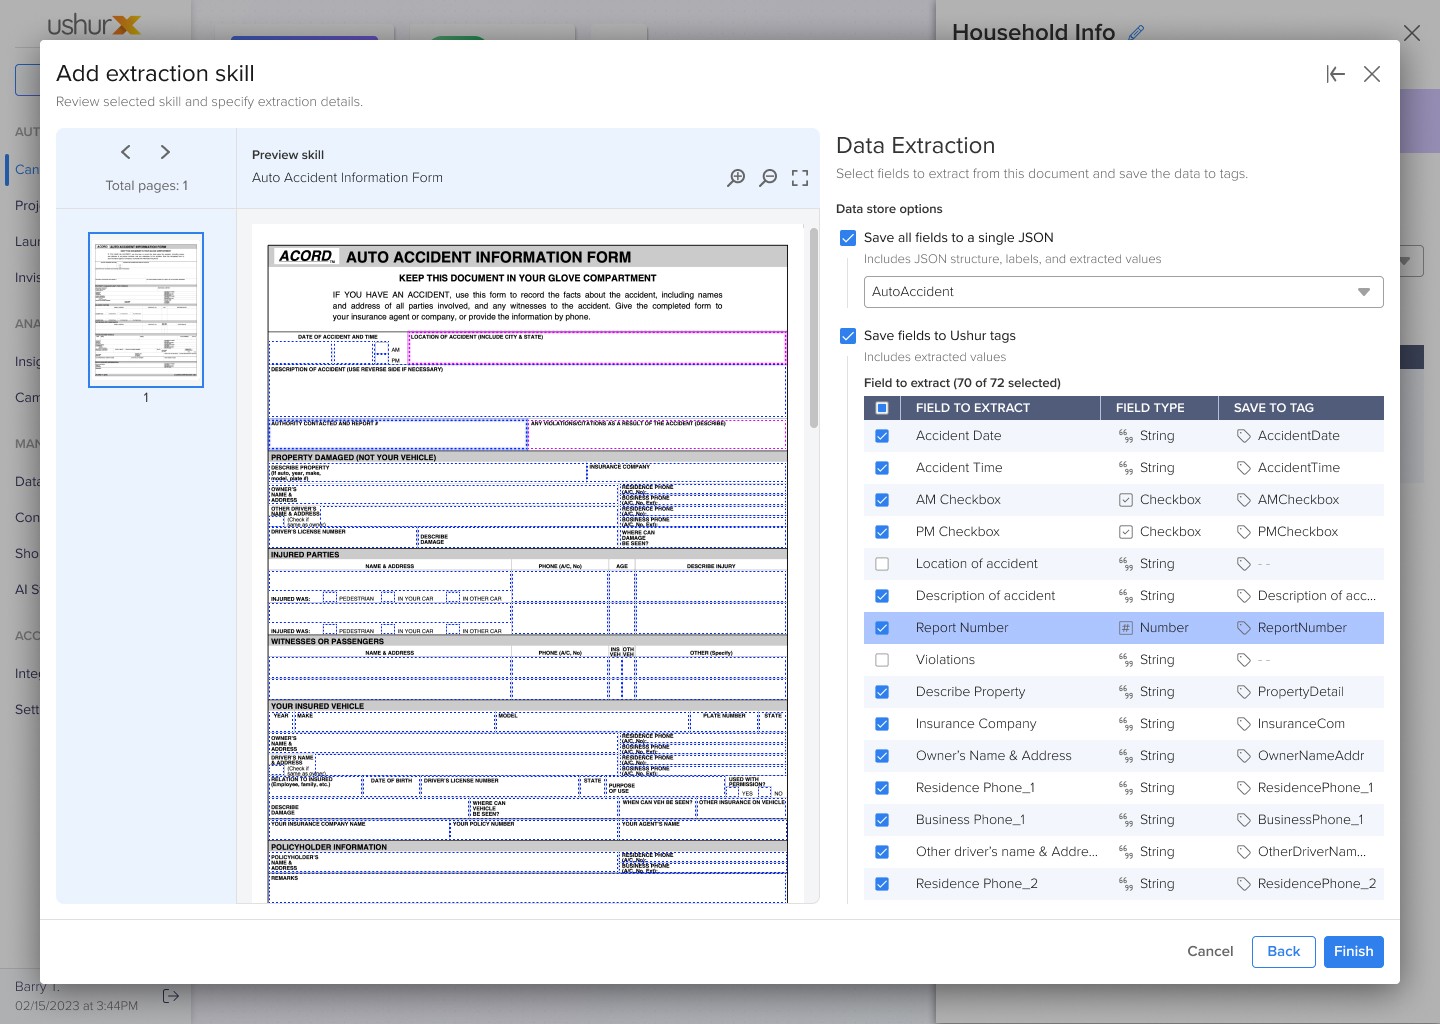Click the Cancel button
This screenshot has height=1024, width=1440.
coord(1210,951)
